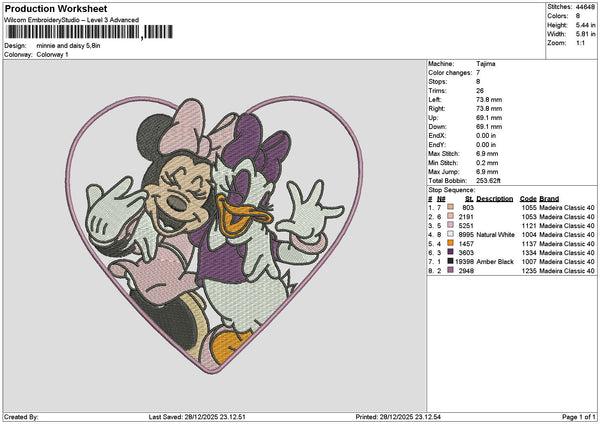The image size is (600, 424).
Task: Click thread code 1137 in stop row 5
Action: pyautogui.click(x=529, y=243)
